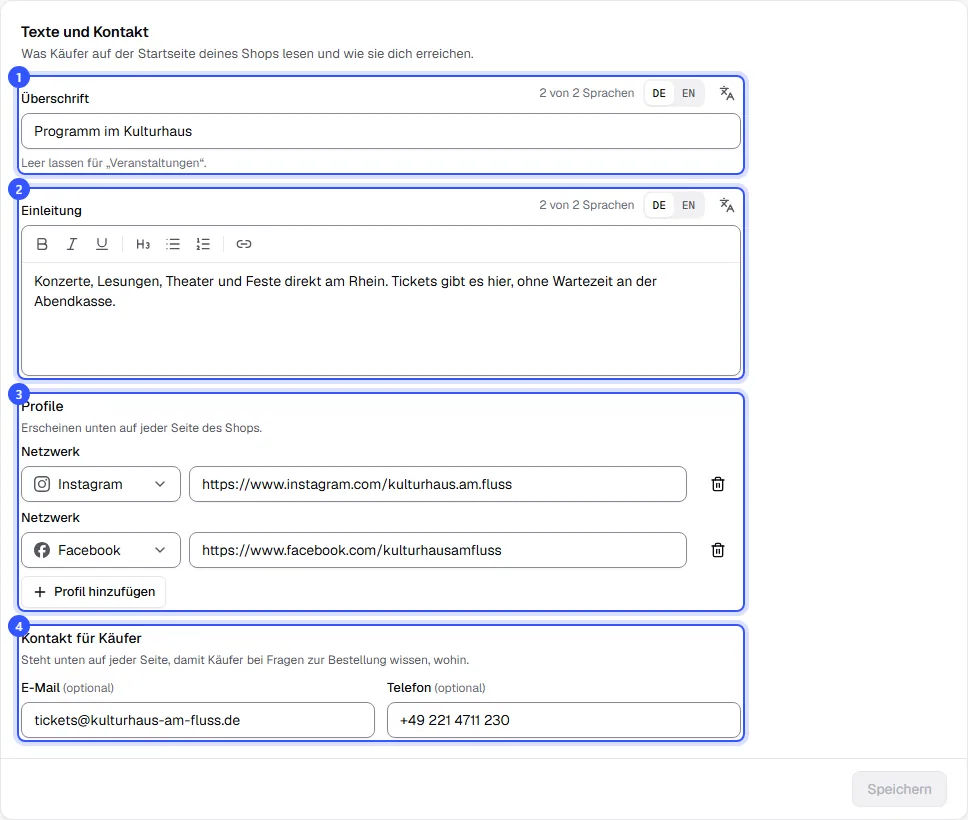Click the 'Texte und Kontakt' heading
The image size is (968, 820).
85,32
